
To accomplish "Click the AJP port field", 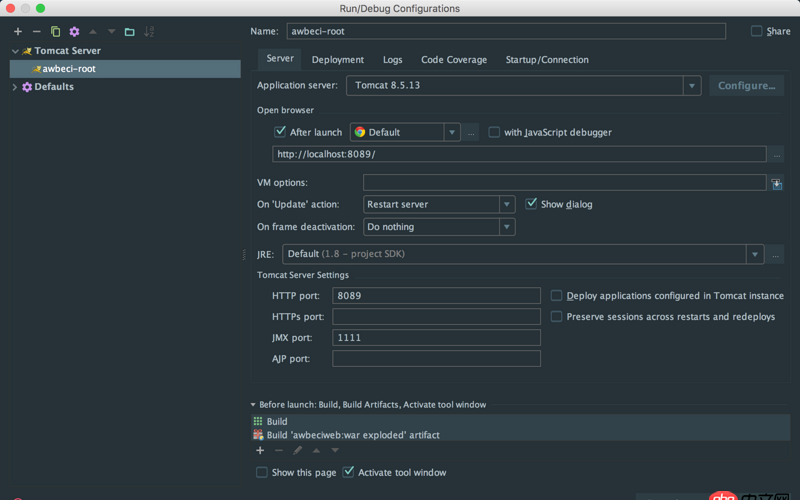I will 436,358.
